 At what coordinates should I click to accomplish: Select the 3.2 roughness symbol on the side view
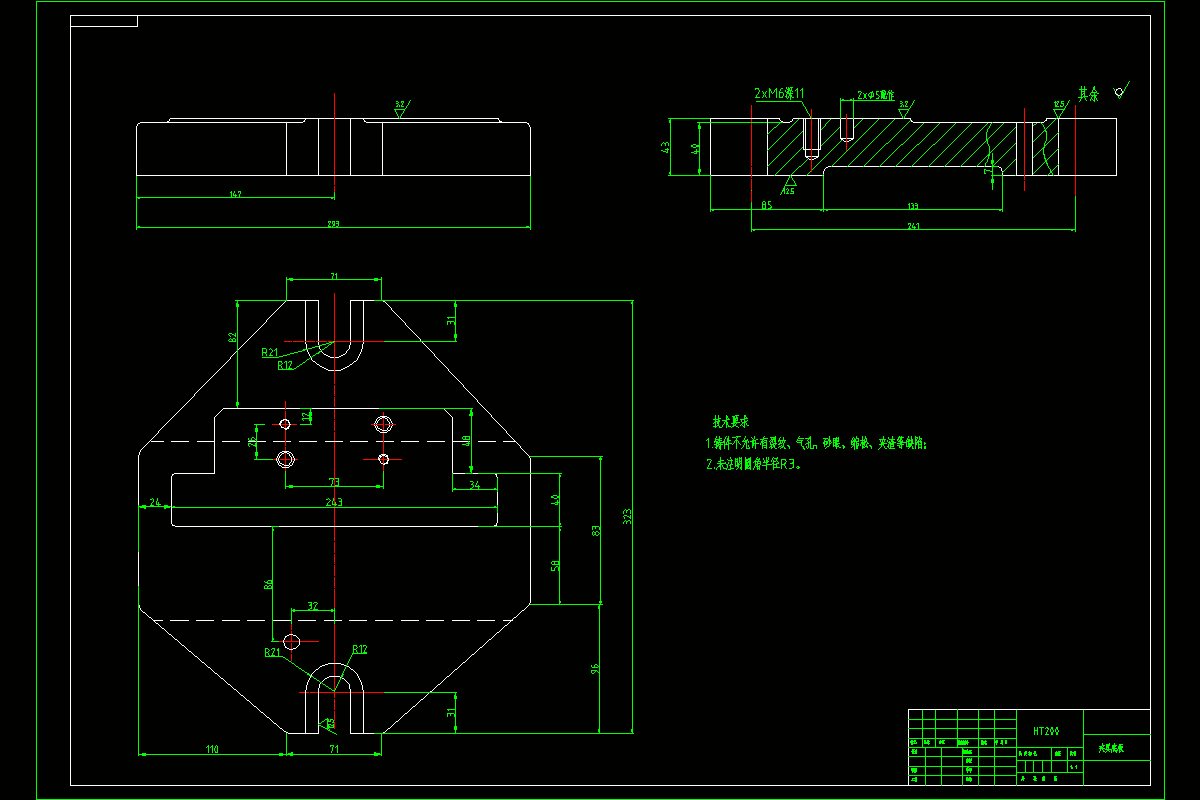[x=400, y=107]
